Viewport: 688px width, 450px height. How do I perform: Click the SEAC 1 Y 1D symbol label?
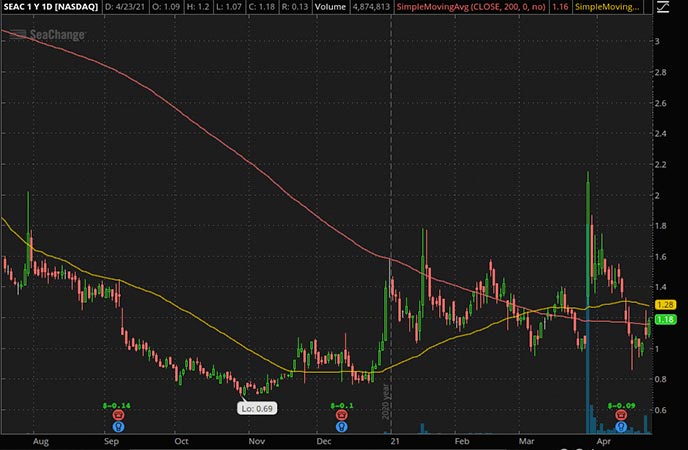click(x=50, y=7)
